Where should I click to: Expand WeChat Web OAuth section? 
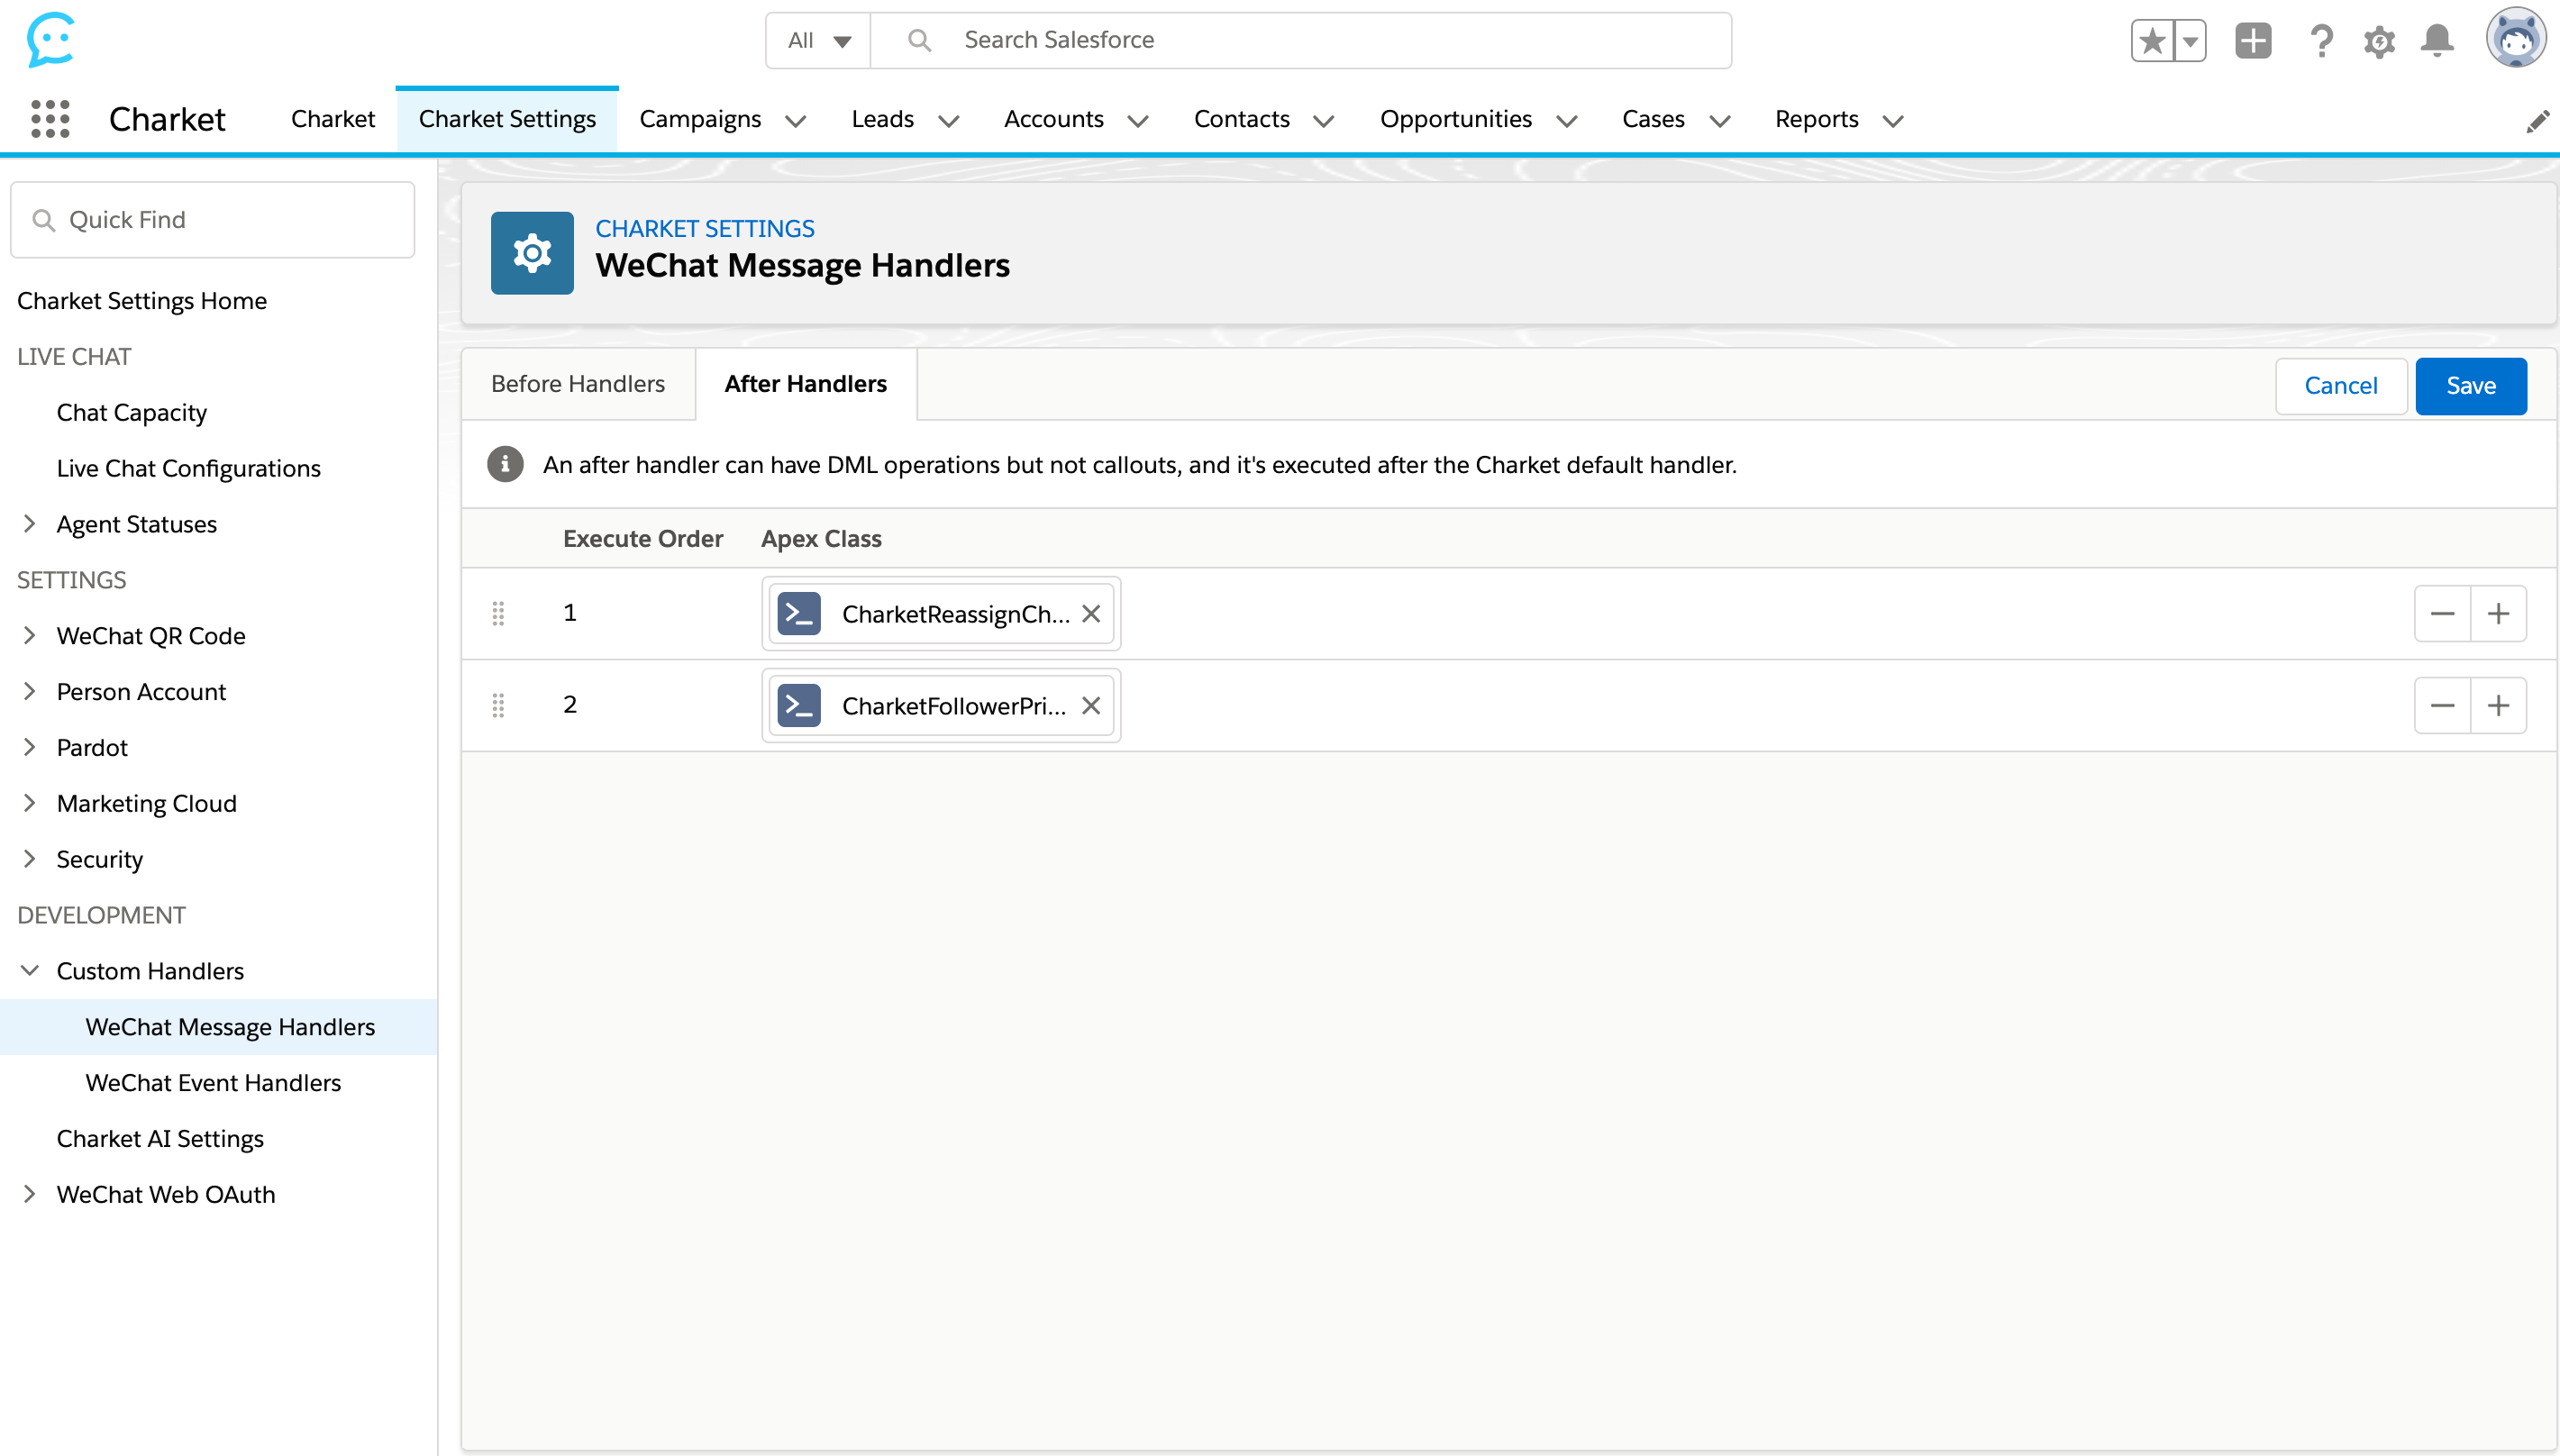[x=30, y=1194]
